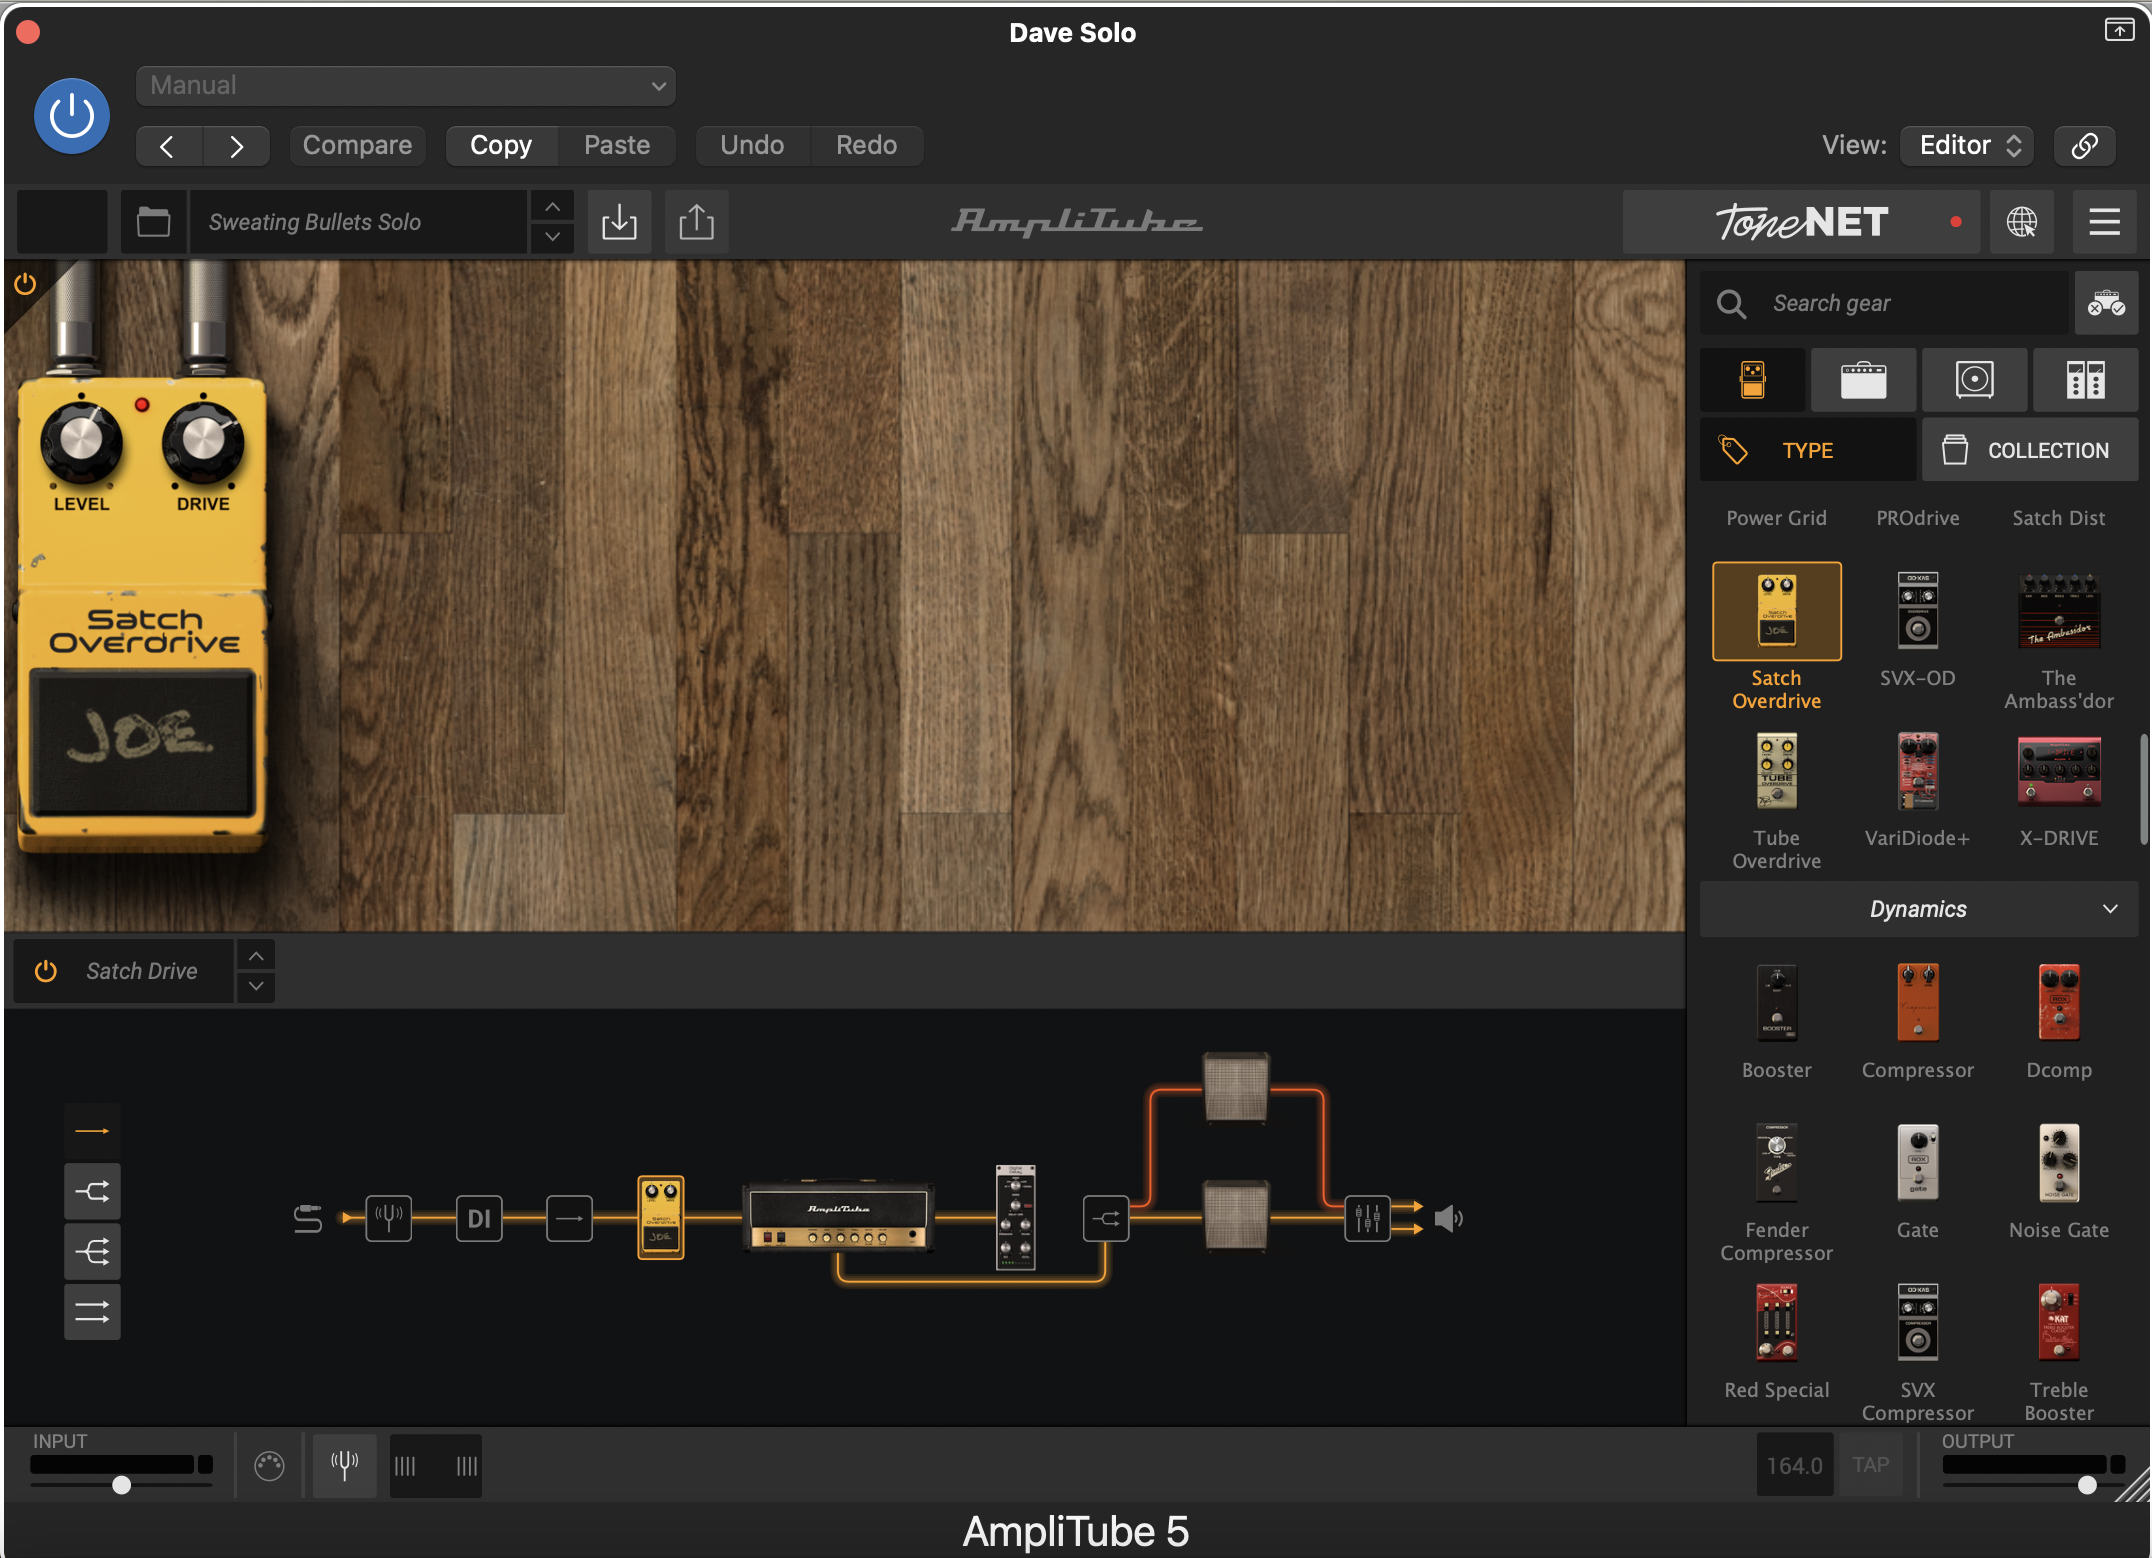Open the preset browser folder icon
The image size is (2152, 1558).
153,222
